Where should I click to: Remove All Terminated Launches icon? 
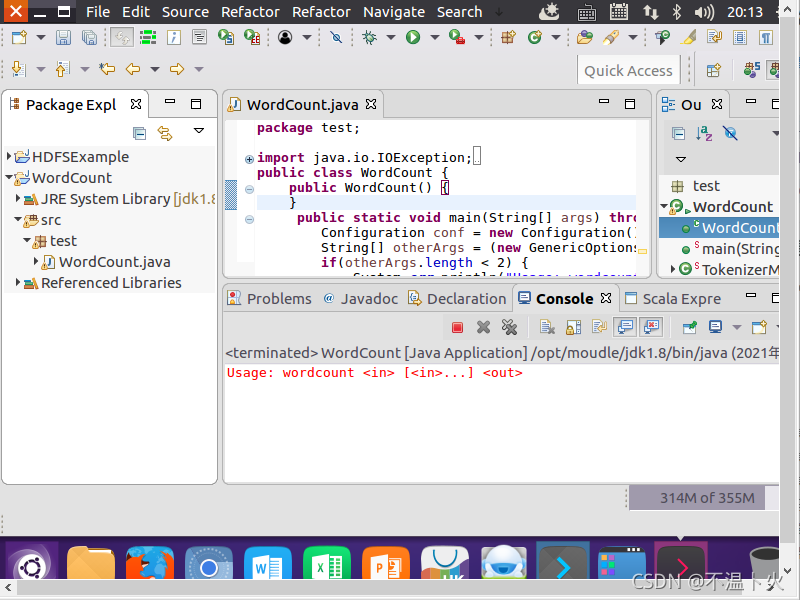coord(509,327)
